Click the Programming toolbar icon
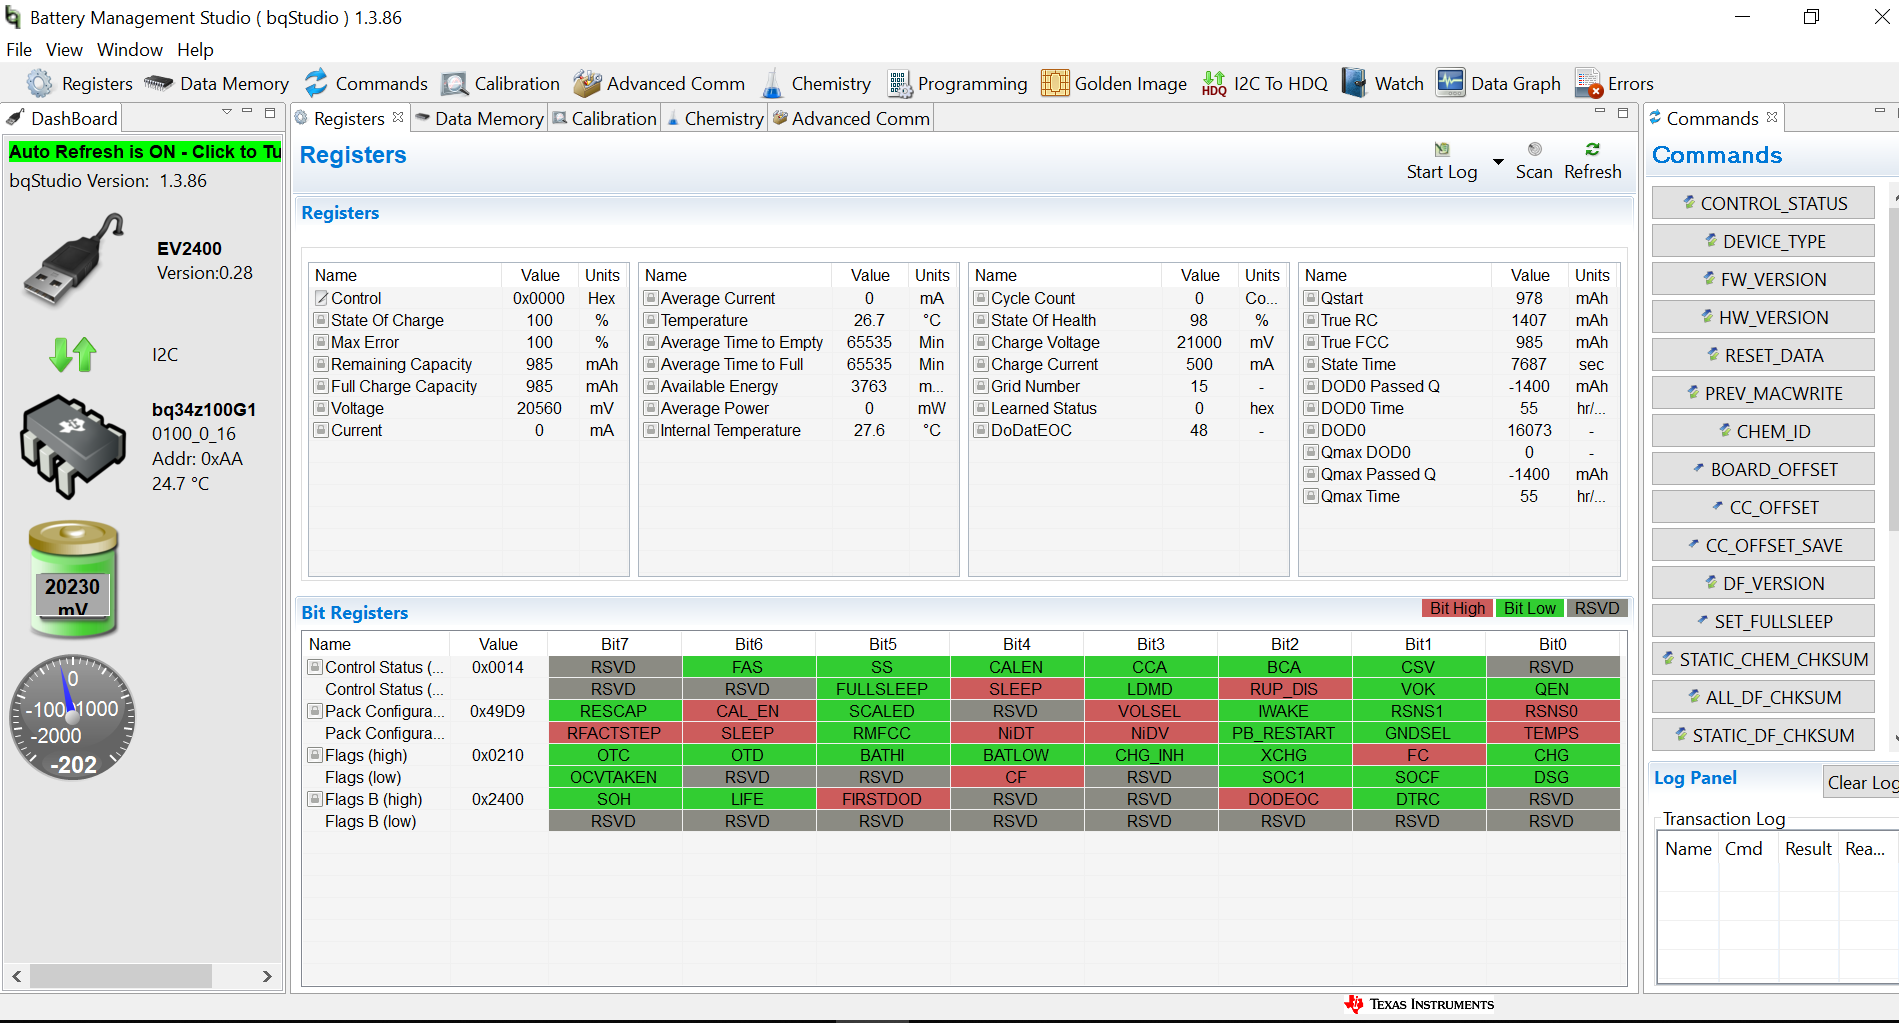The image size is (1899, 1023). coord(899,84)
